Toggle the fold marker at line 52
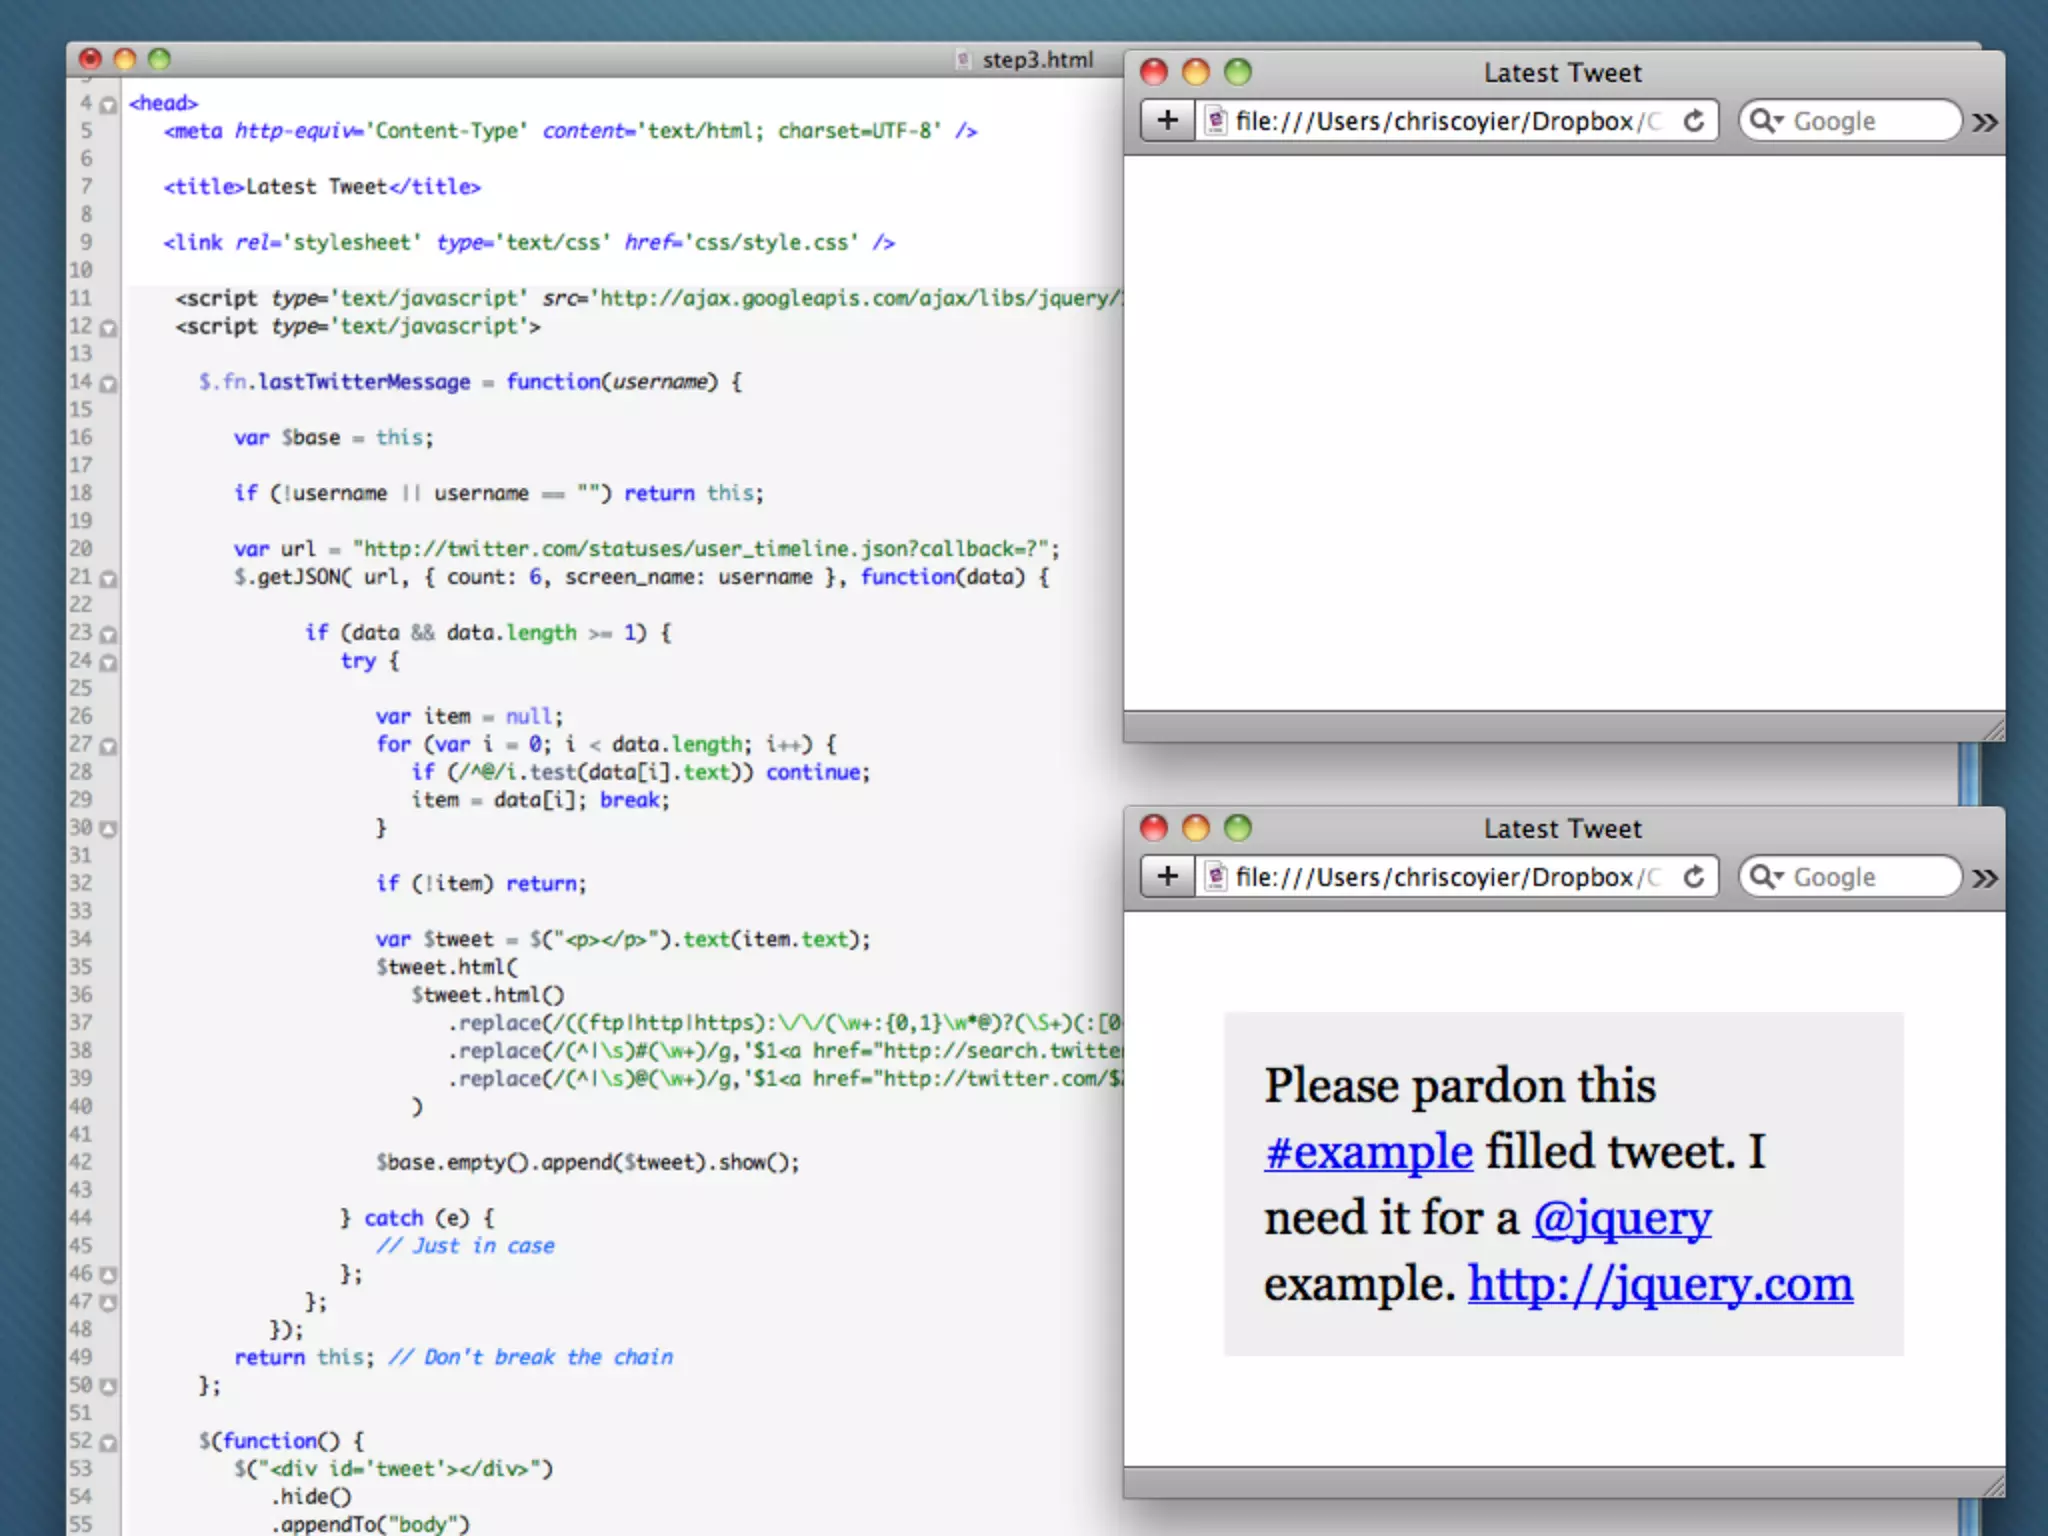Image resolution: width=2048 pixels, height=1536 pixels. (x=108, y=1442)
